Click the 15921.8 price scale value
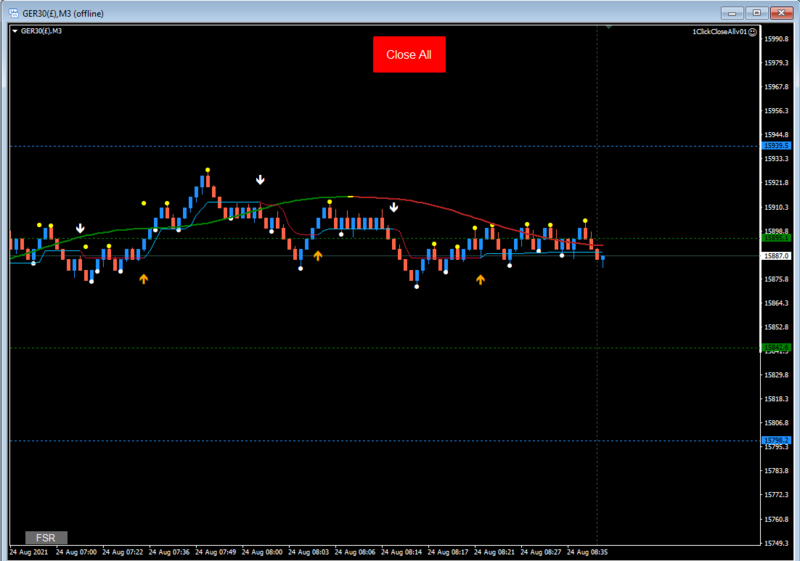 point(776,183)
